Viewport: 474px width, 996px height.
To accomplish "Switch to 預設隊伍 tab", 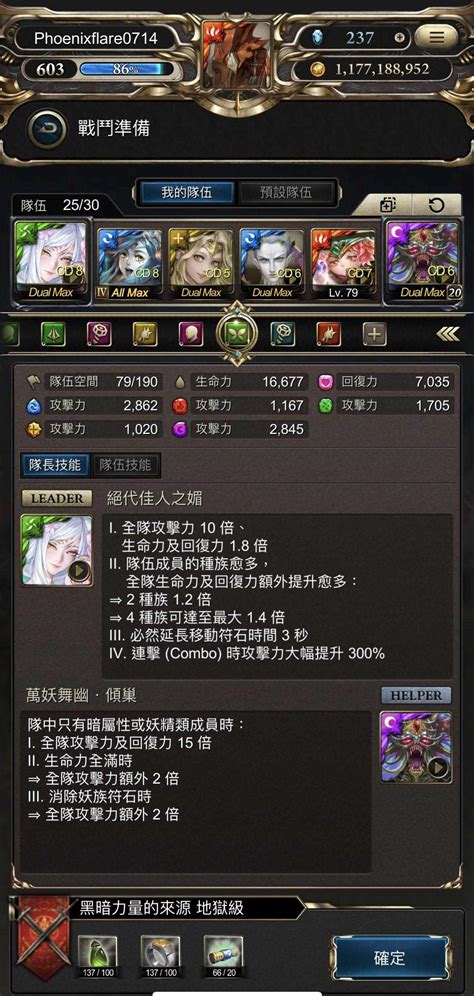I will coord(286,192).
